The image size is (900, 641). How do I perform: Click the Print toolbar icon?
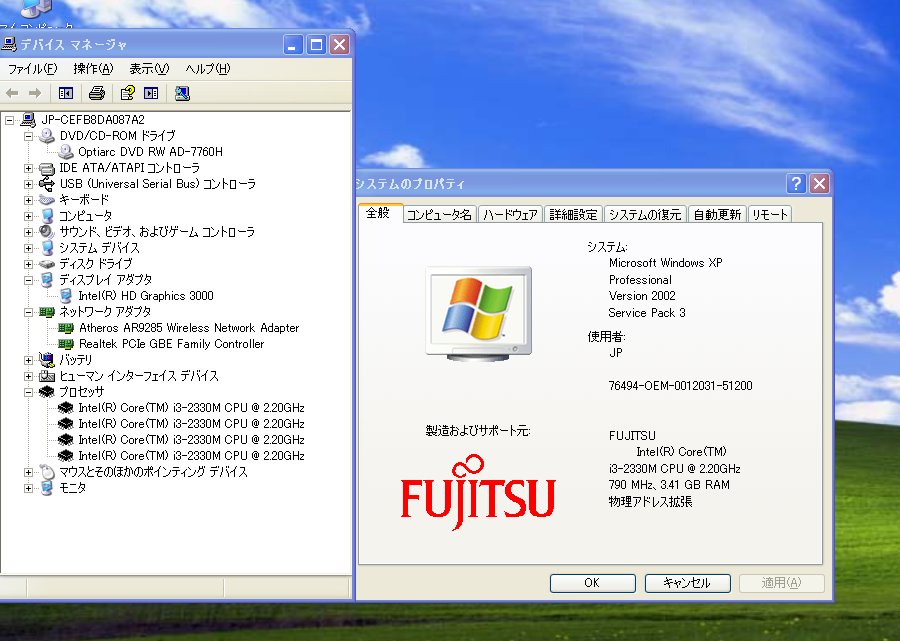pyautogui.click(x=96, y=93)
